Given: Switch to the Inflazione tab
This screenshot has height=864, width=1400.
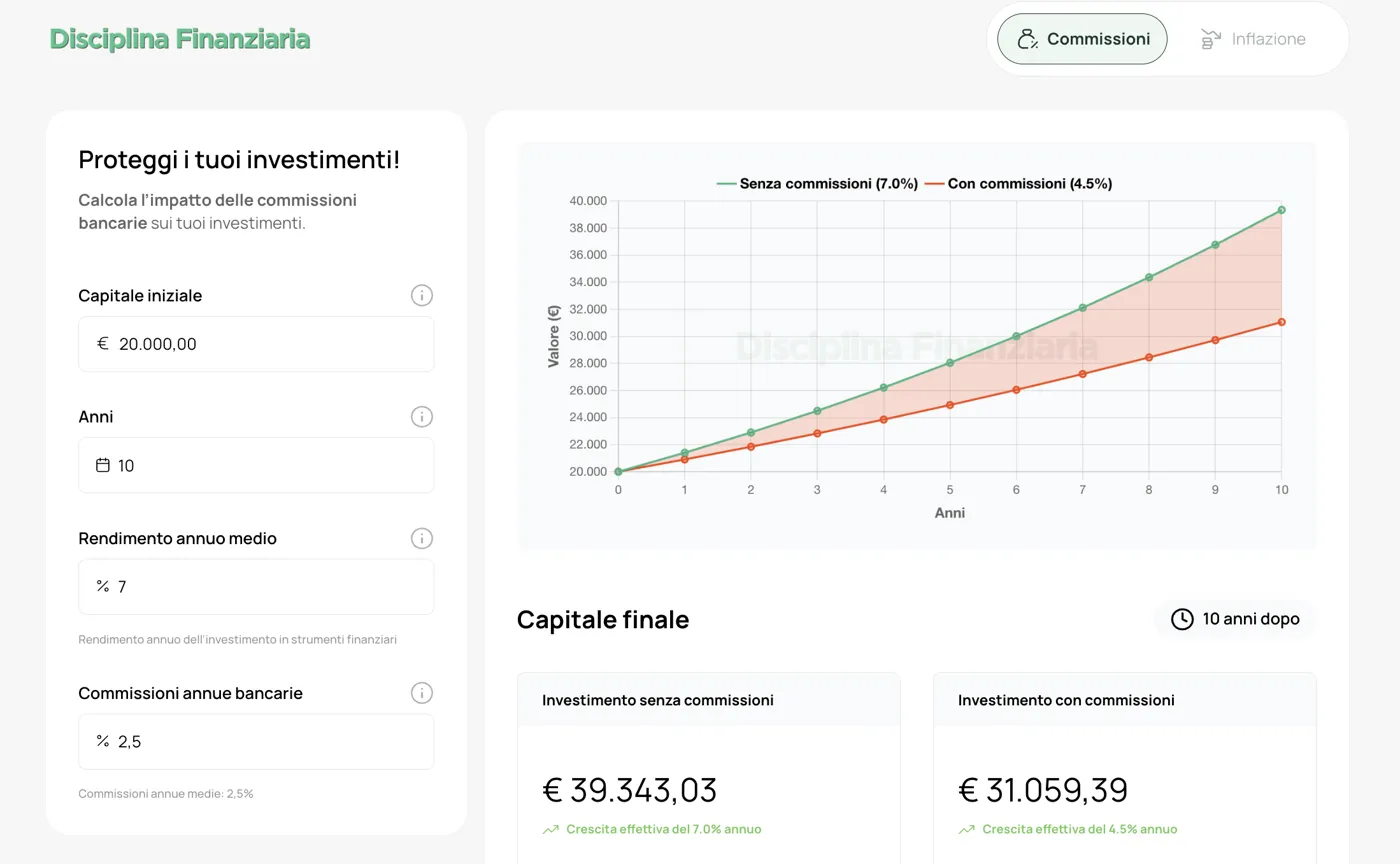Looking at the screenshot, I should [1253, 39].
